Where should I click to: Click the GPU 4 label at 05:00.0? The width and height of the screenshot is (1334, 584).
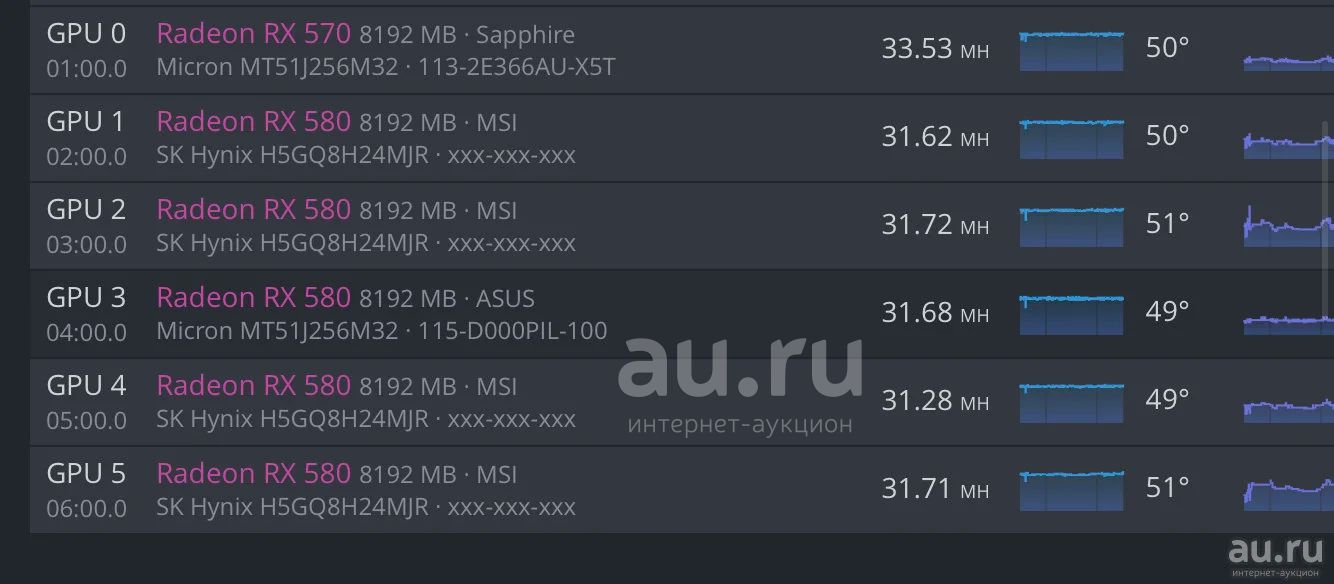click(x=87, y=402)
